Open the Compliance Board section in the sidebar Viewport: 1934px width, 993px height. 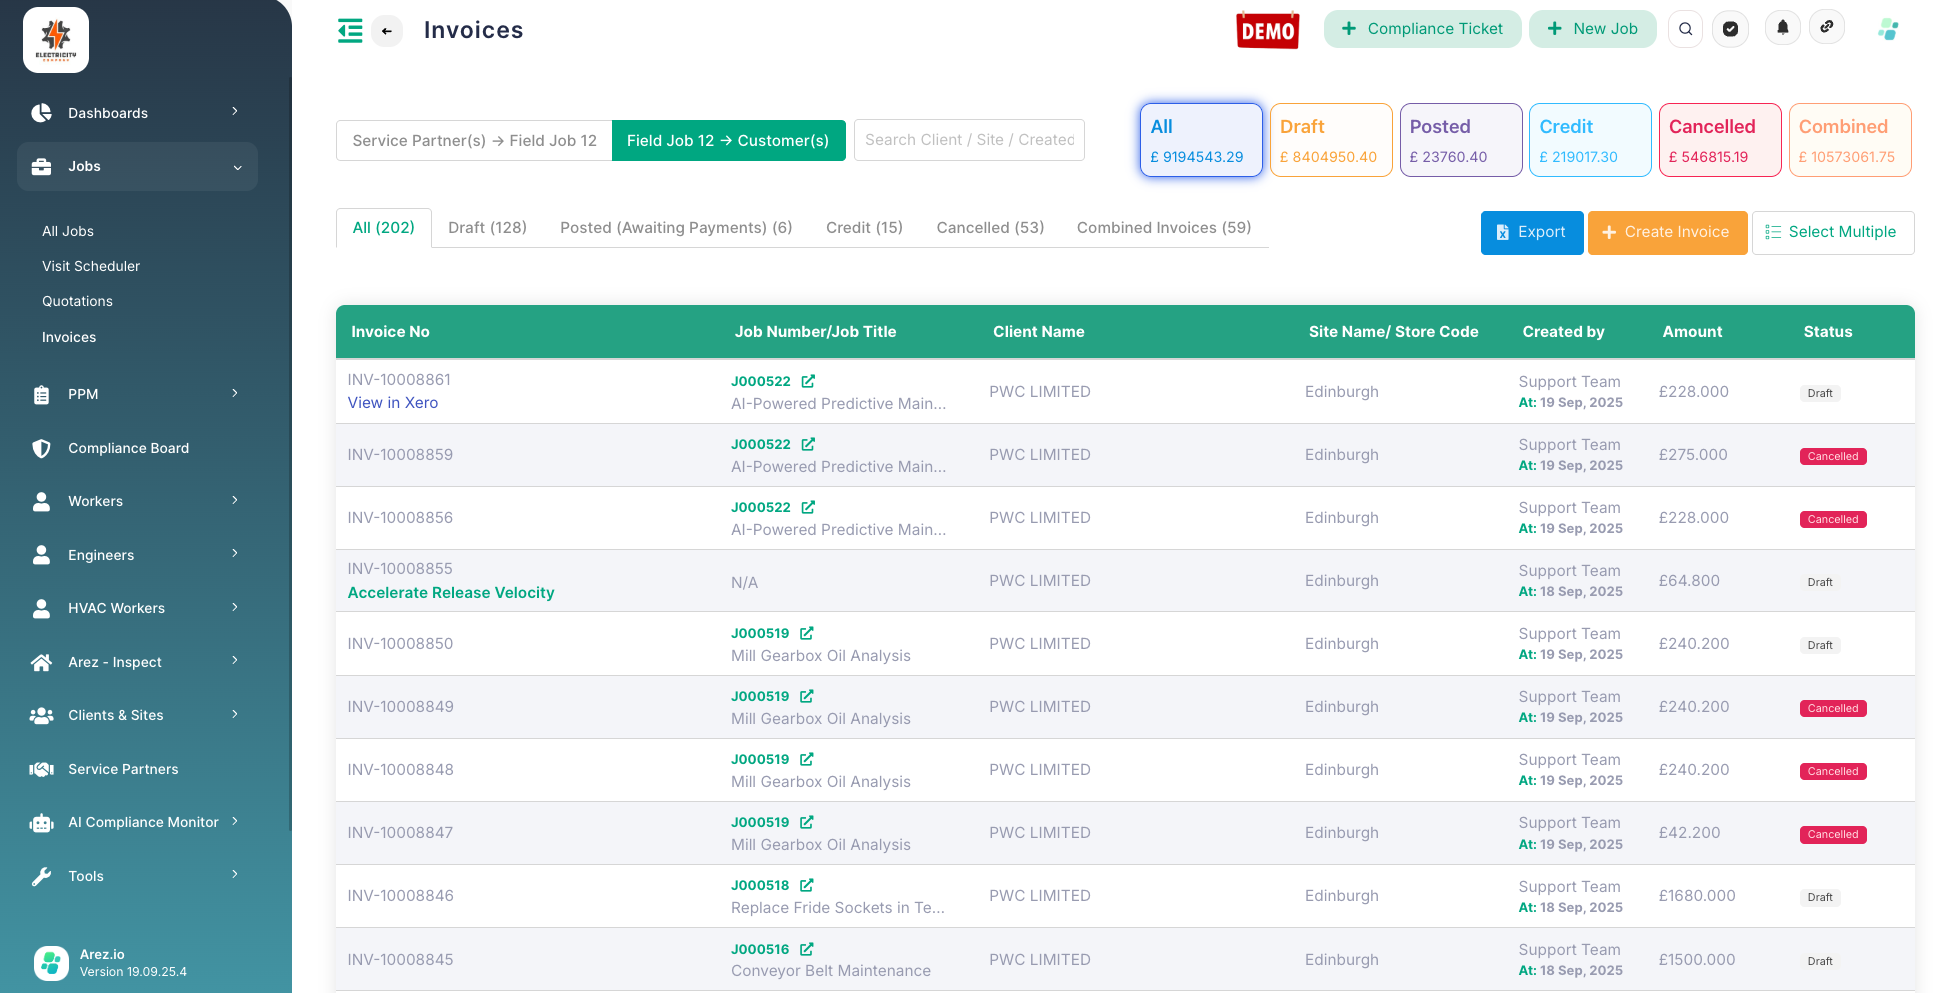point(128,448)
